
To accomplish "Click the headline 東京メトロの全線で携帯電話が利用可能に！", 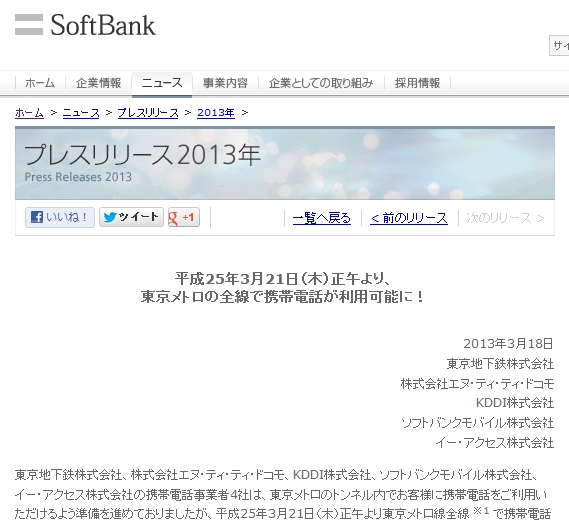I will pyautogui.click(x=283, y=297).
